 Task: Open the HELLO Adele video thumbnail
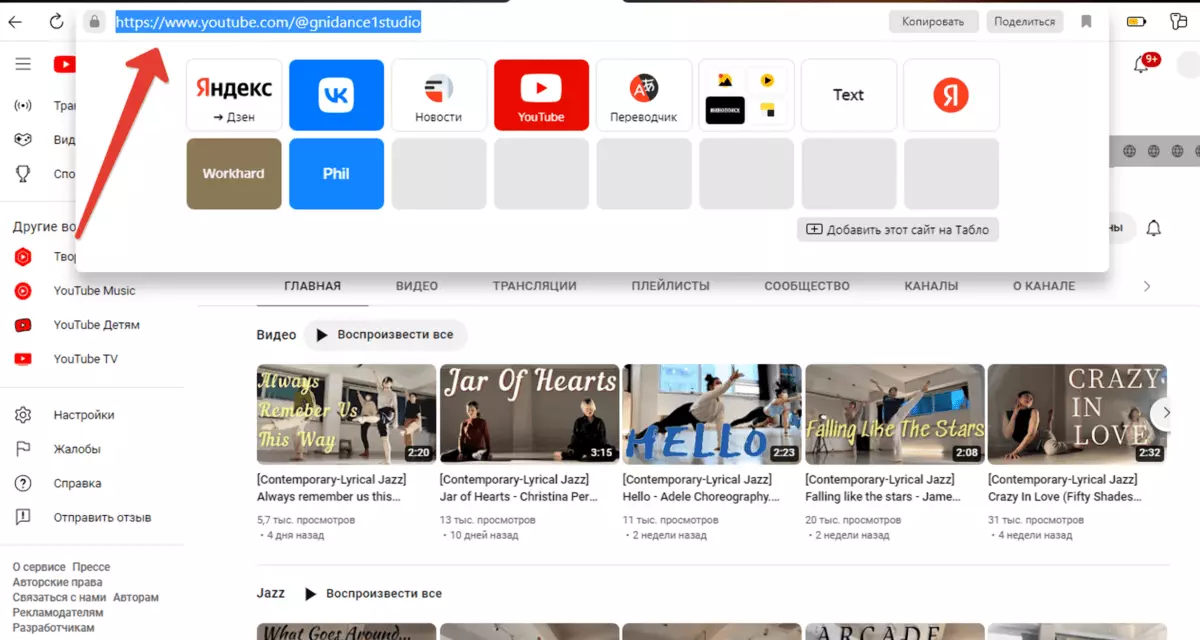[712, 414]
